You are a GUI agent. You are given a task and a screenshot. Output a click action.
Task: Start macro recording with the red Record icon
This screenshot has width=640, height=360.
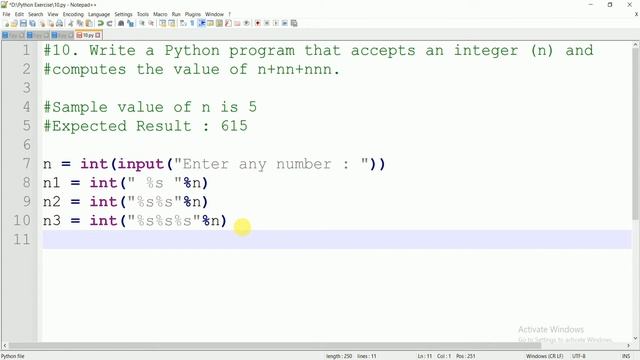(x=258, y=23)
